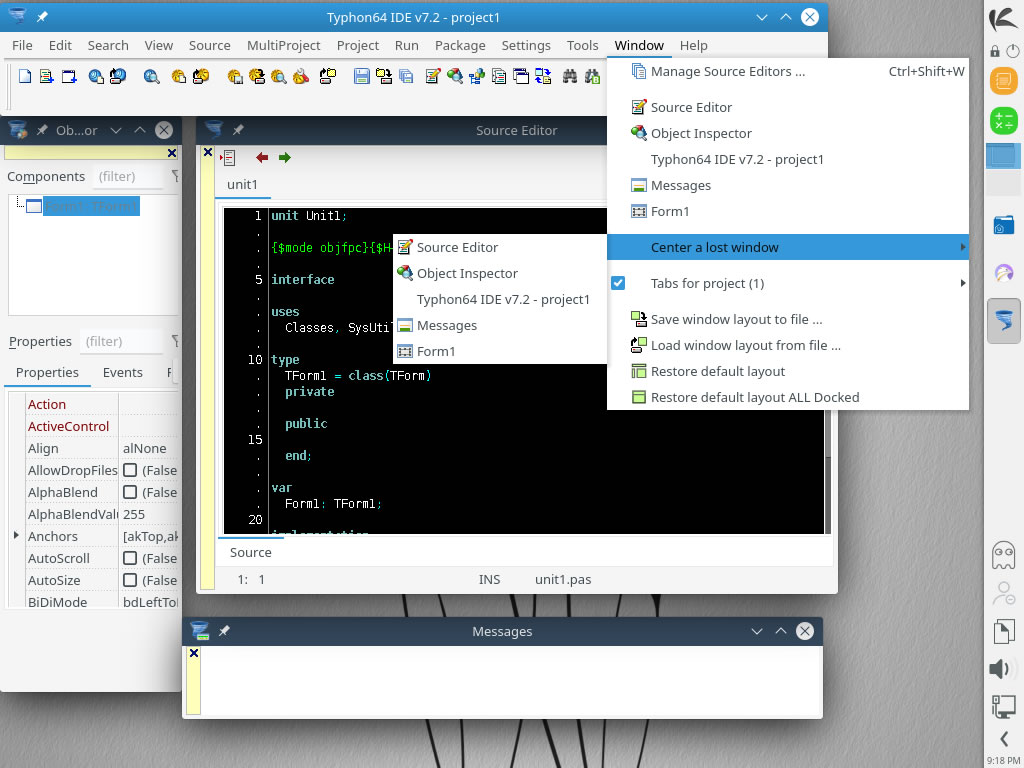Open the MultiProject menu
This screenshot has height=768, width=1024.
coord(283,45)
